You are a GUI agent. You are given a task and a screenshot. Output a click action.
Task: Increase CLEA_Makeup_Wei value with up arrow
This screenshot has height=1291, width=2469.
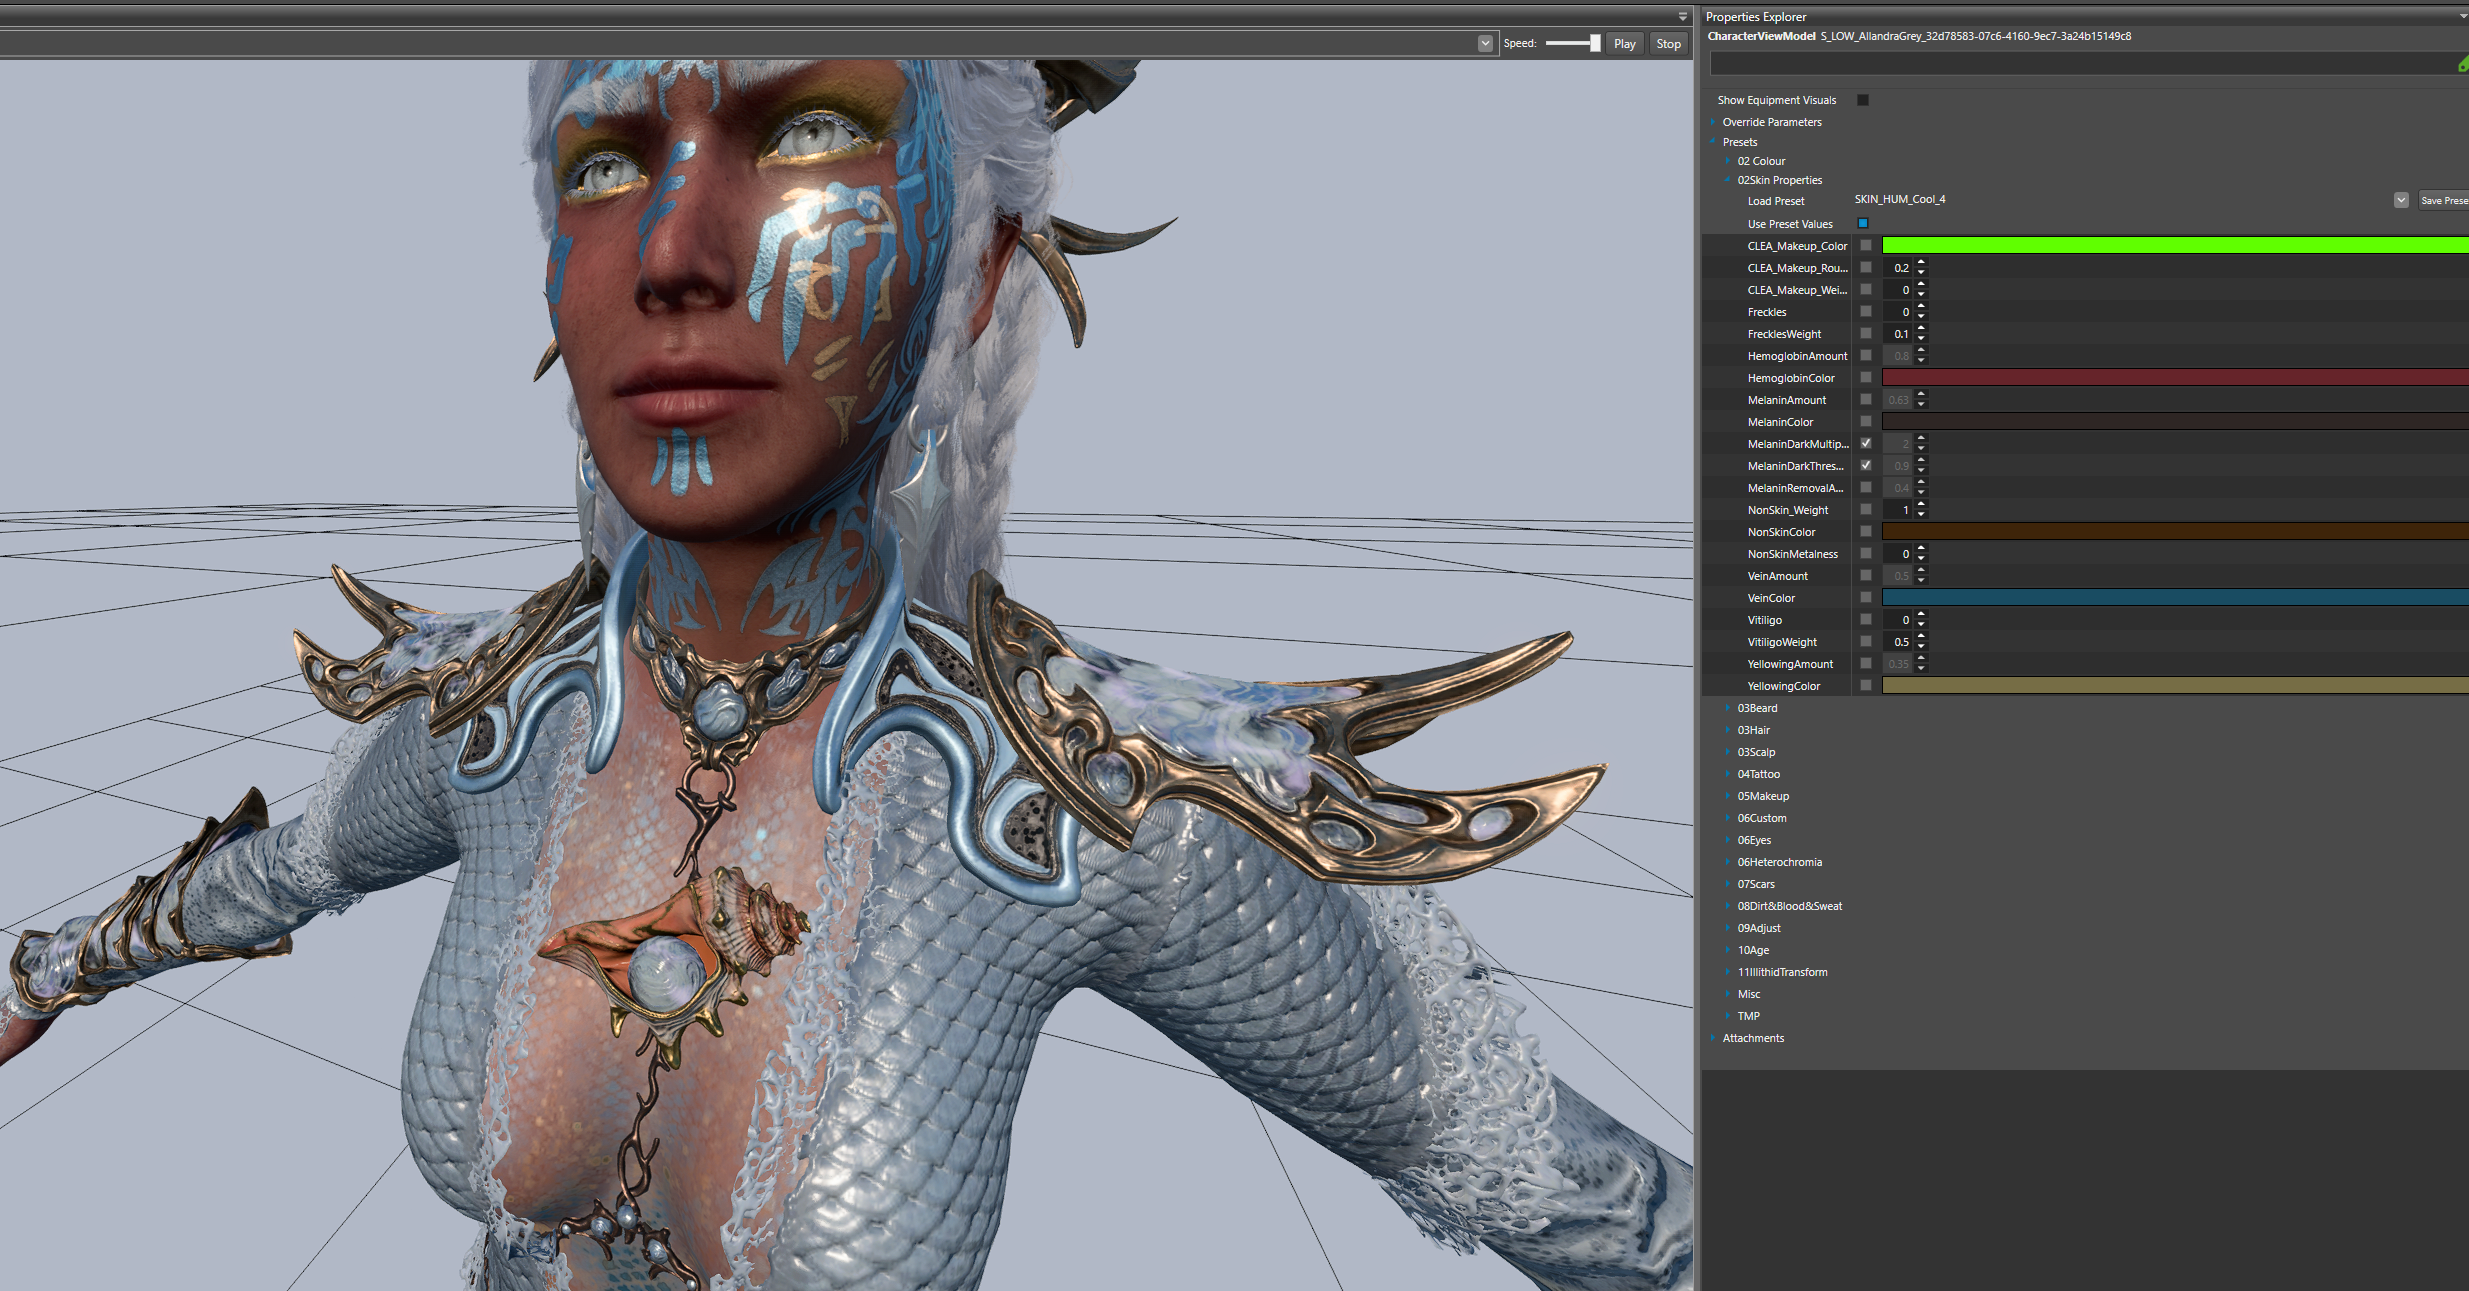click(x=1921, y=285)
